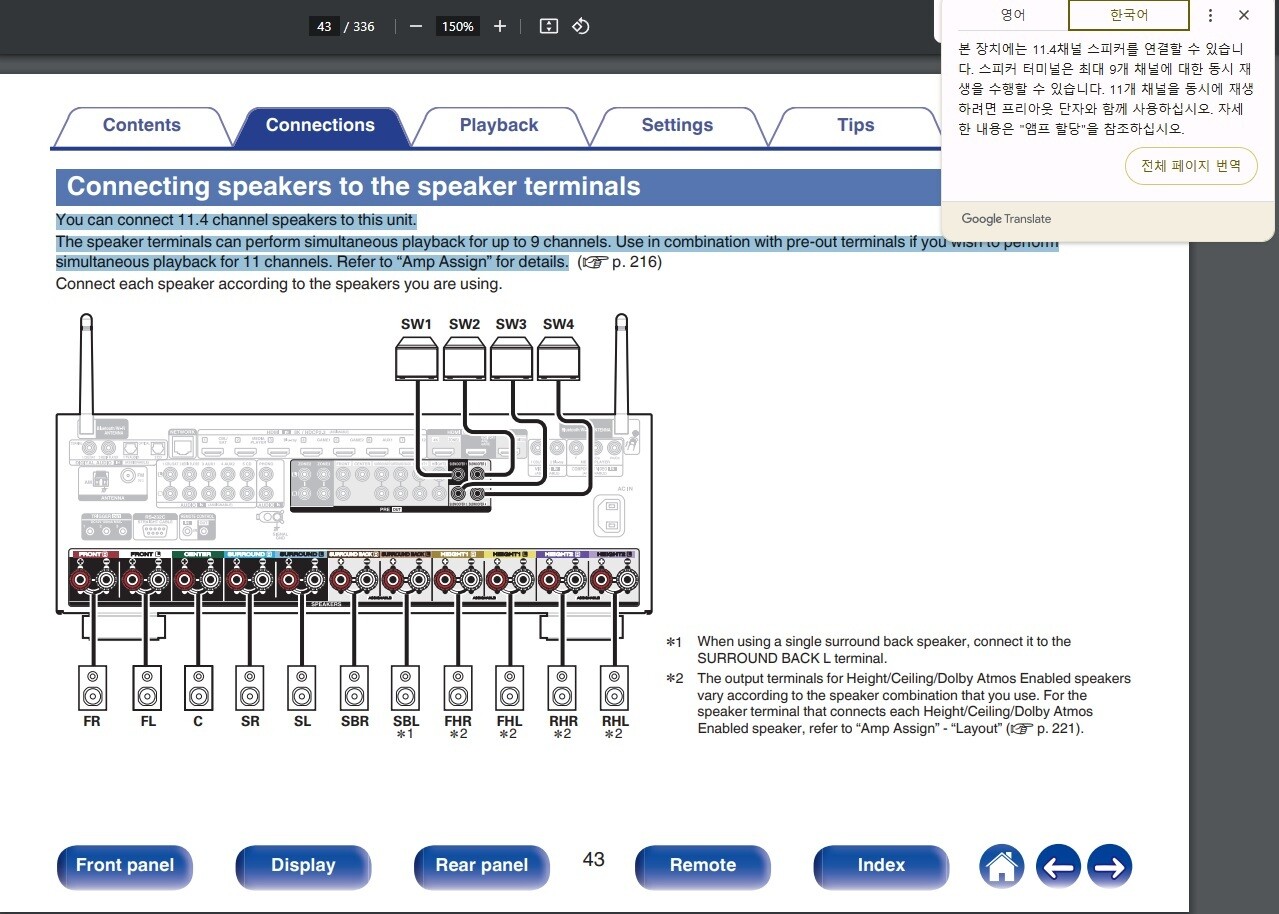The image size is (1279, 914).
Task: Click the SR speaker icon
Action: point(250,687)
